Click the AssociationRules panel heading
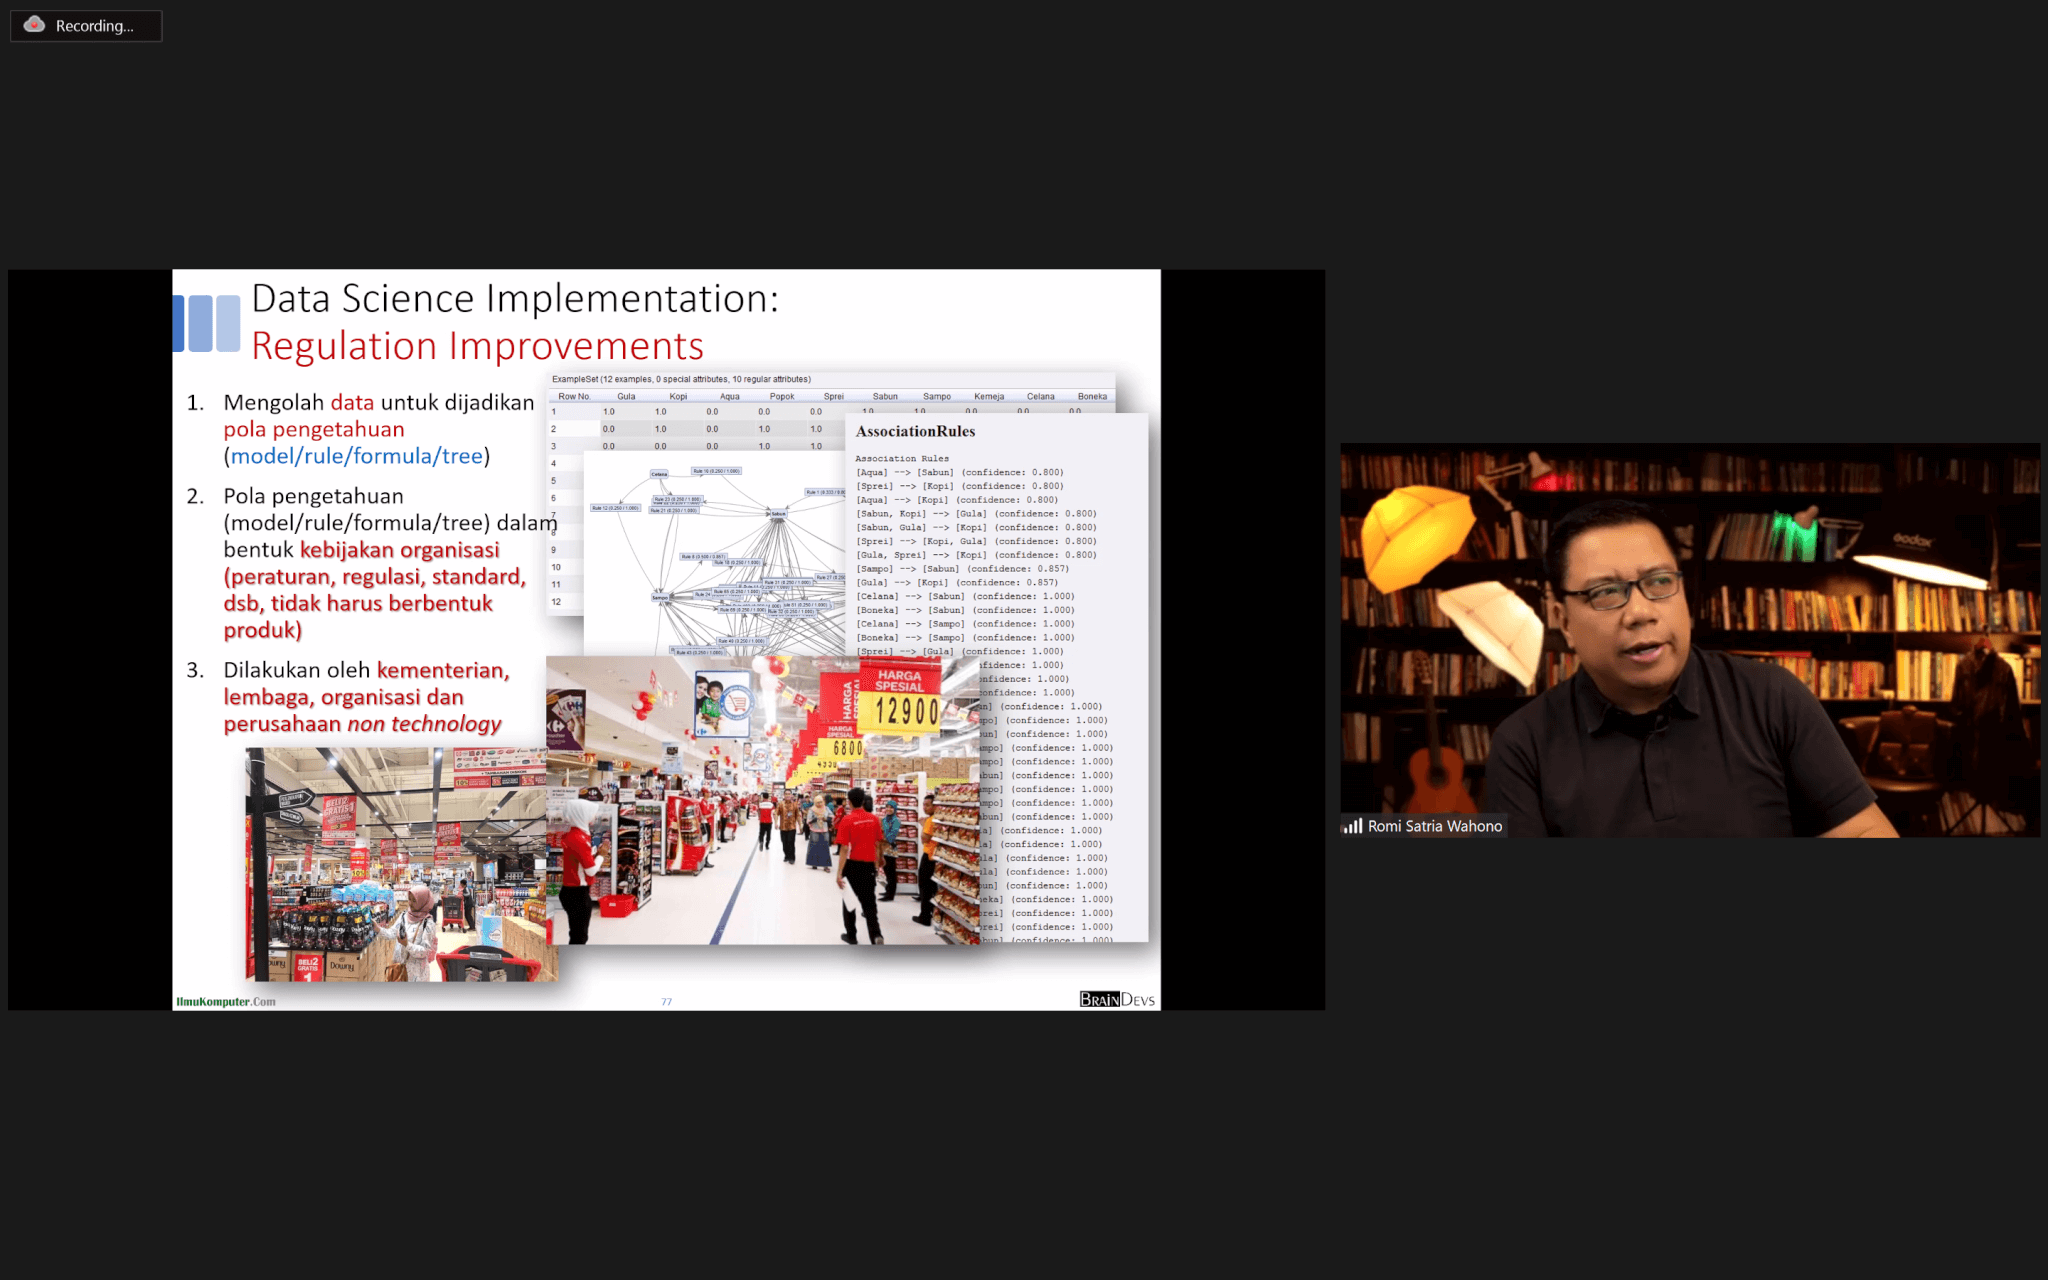 (x=915, y=431)
